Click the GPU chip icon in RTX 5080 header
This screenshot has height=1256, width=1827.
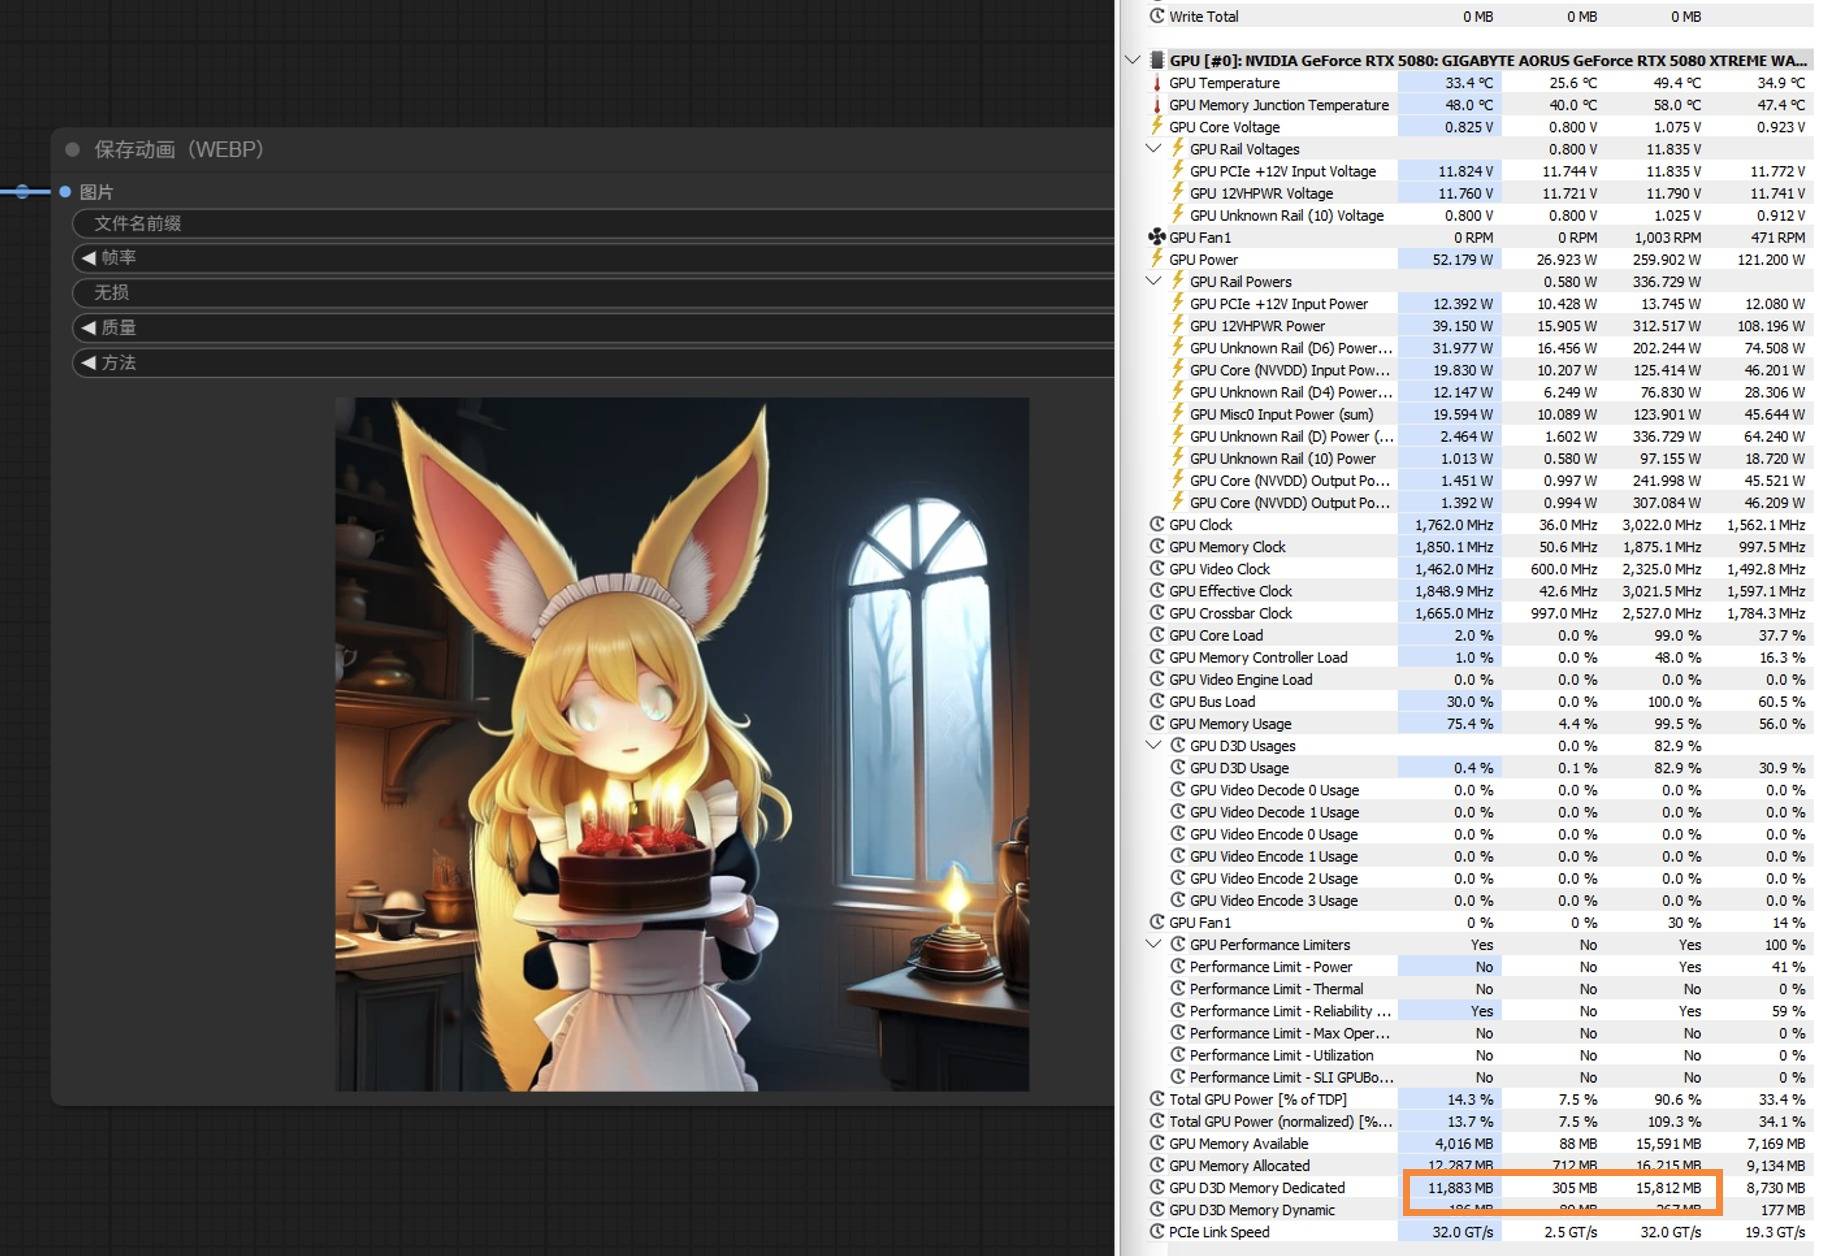(1157, 60)
